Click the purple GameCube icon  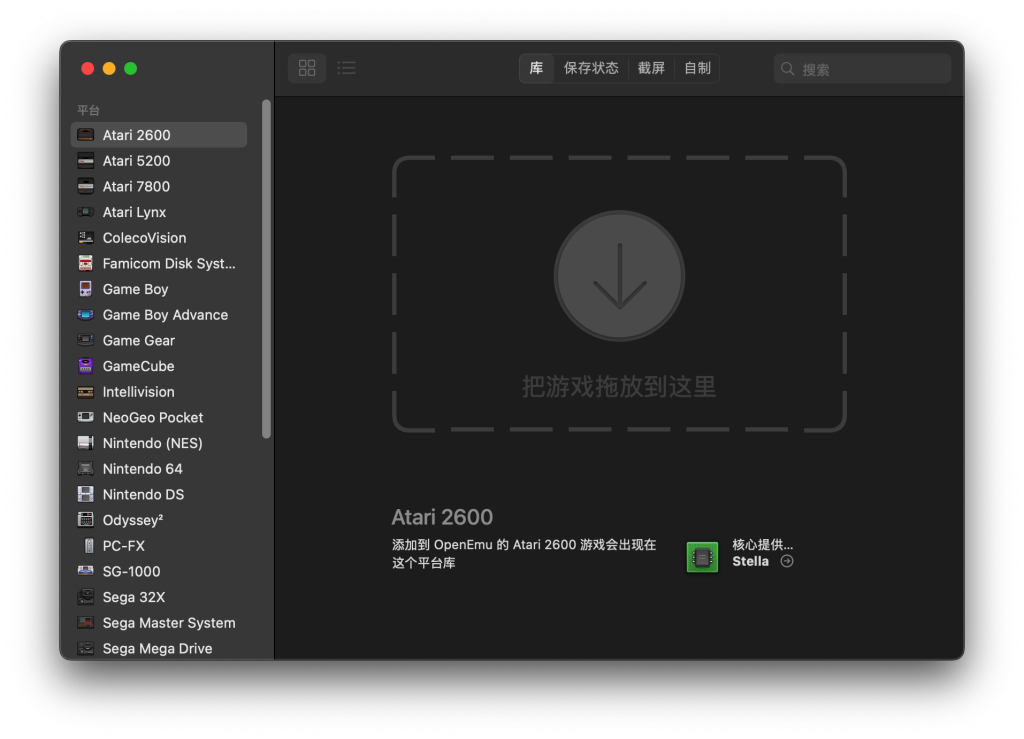click(x=86, y=366)
